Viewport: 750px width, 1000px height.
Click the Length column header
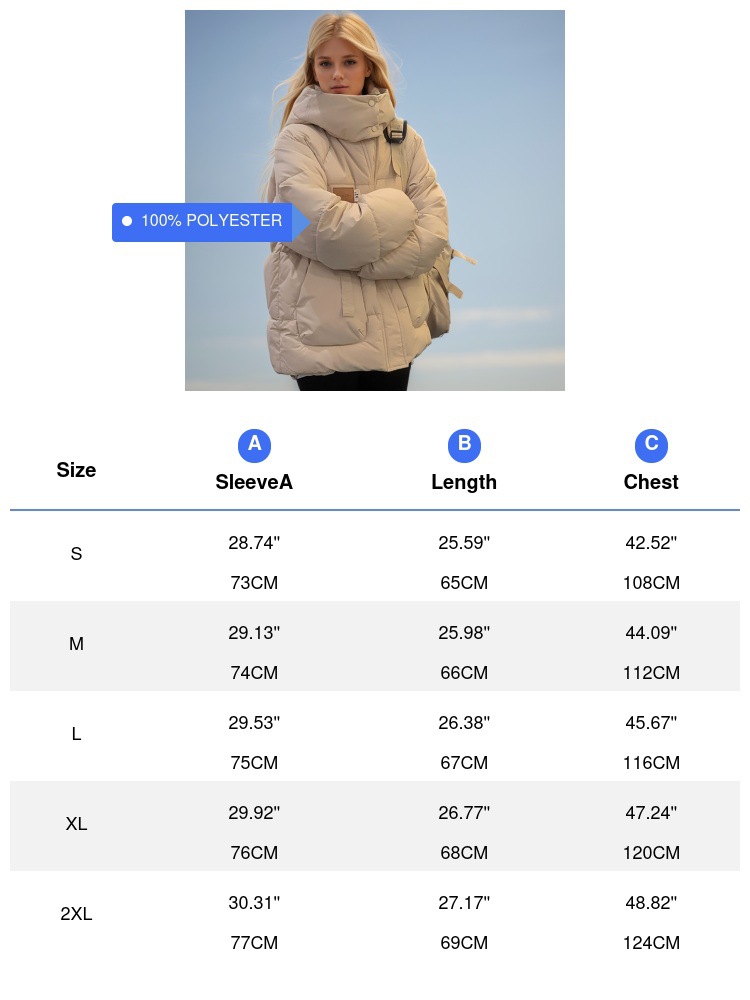tap(464, 482)
